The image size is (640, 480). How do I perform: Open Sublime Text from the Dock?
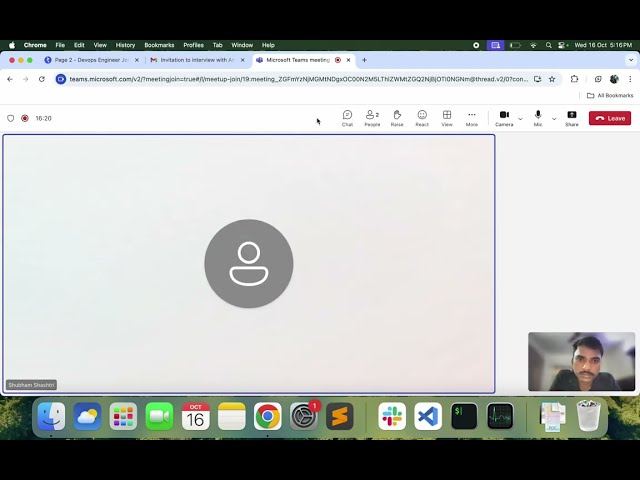pos(340,416)
